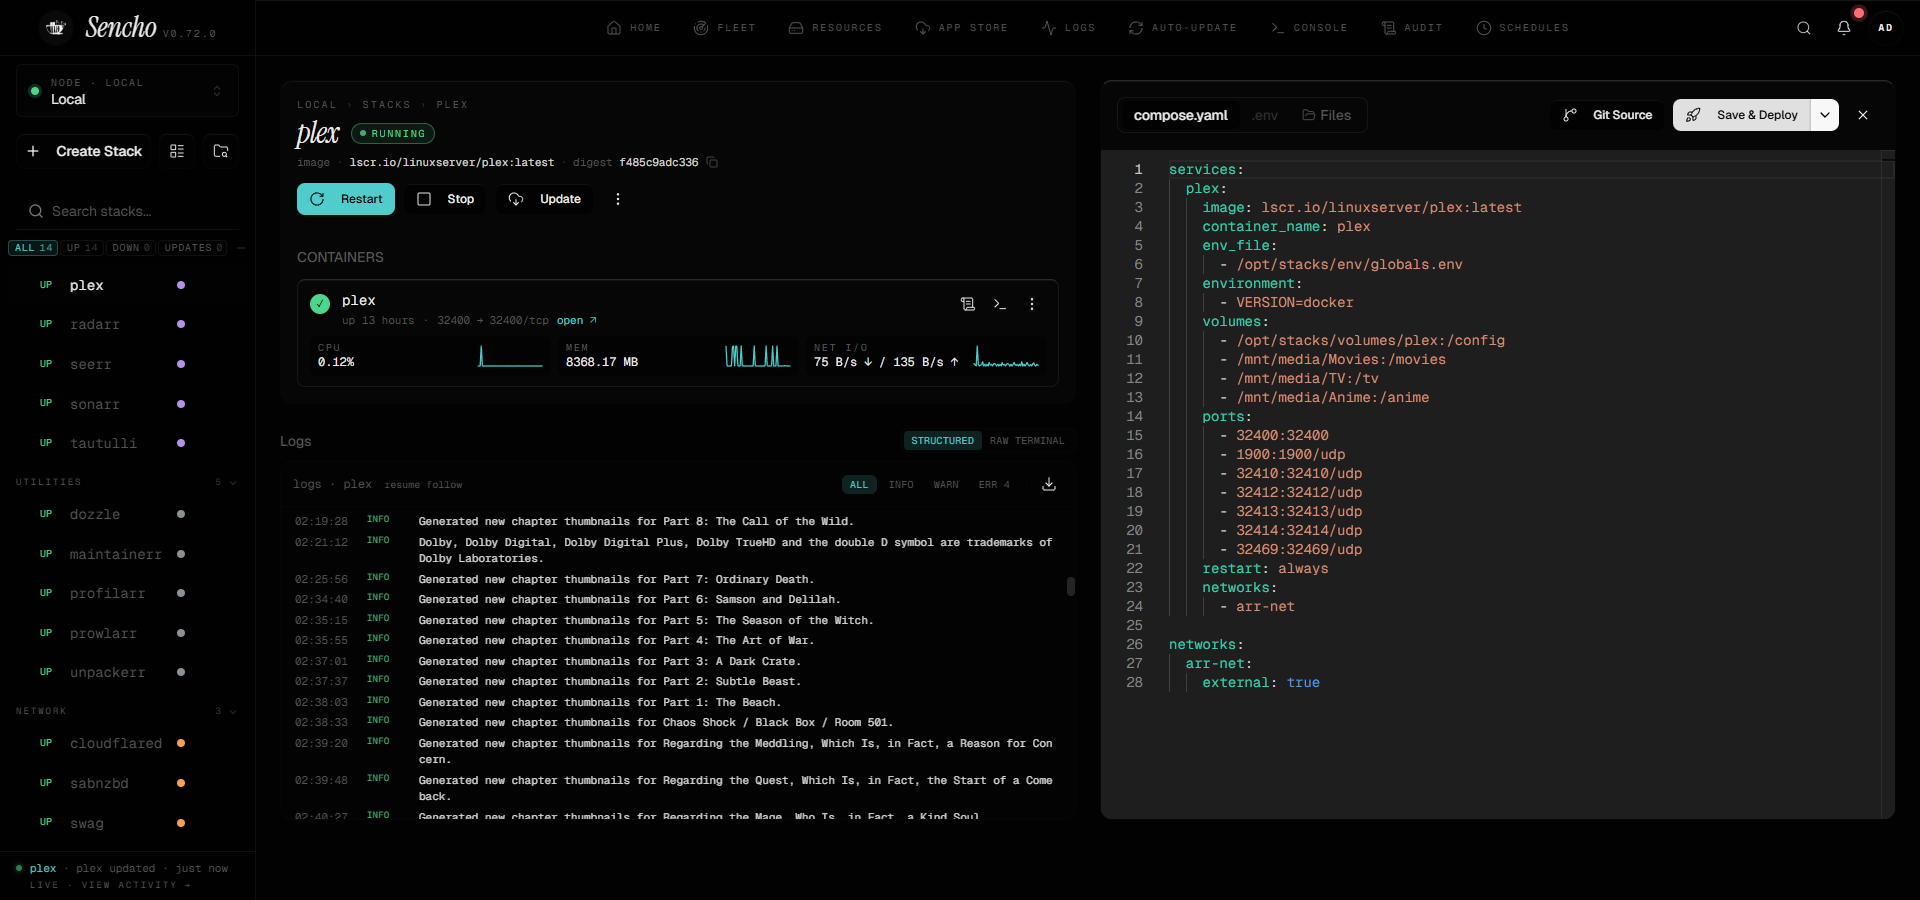Click Save & Deploy button
The width and height of the screenshot is (1920, 900).
1743,115
